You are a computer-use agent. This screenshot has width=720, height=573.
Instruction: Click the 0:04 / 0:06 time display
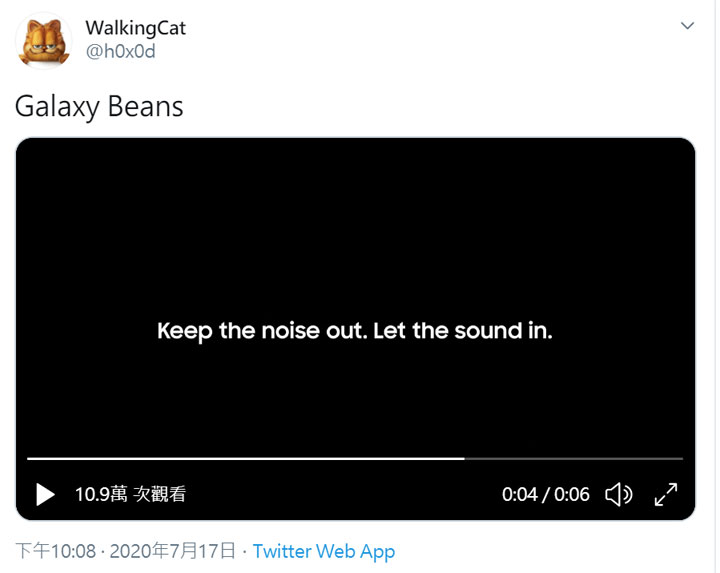point(545,494)
